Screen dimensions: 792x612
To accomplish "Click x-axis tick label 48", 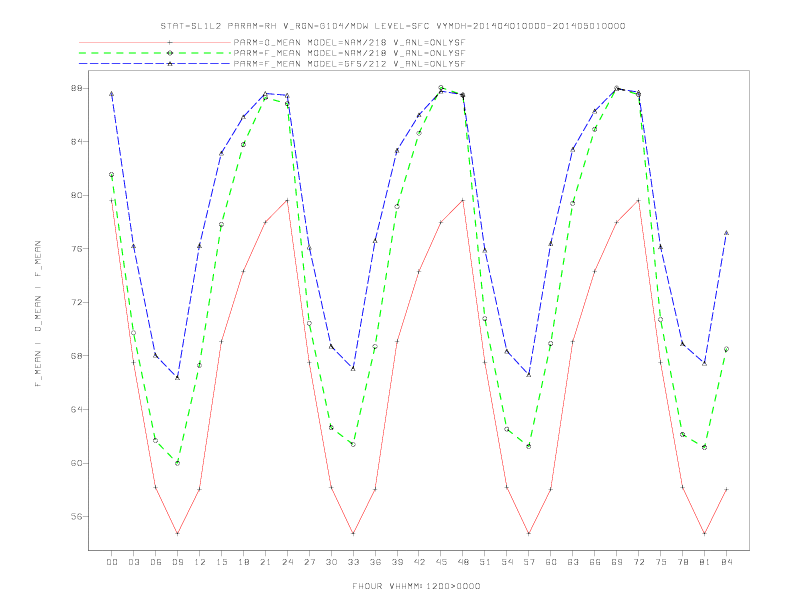I will tap(463, 562).
